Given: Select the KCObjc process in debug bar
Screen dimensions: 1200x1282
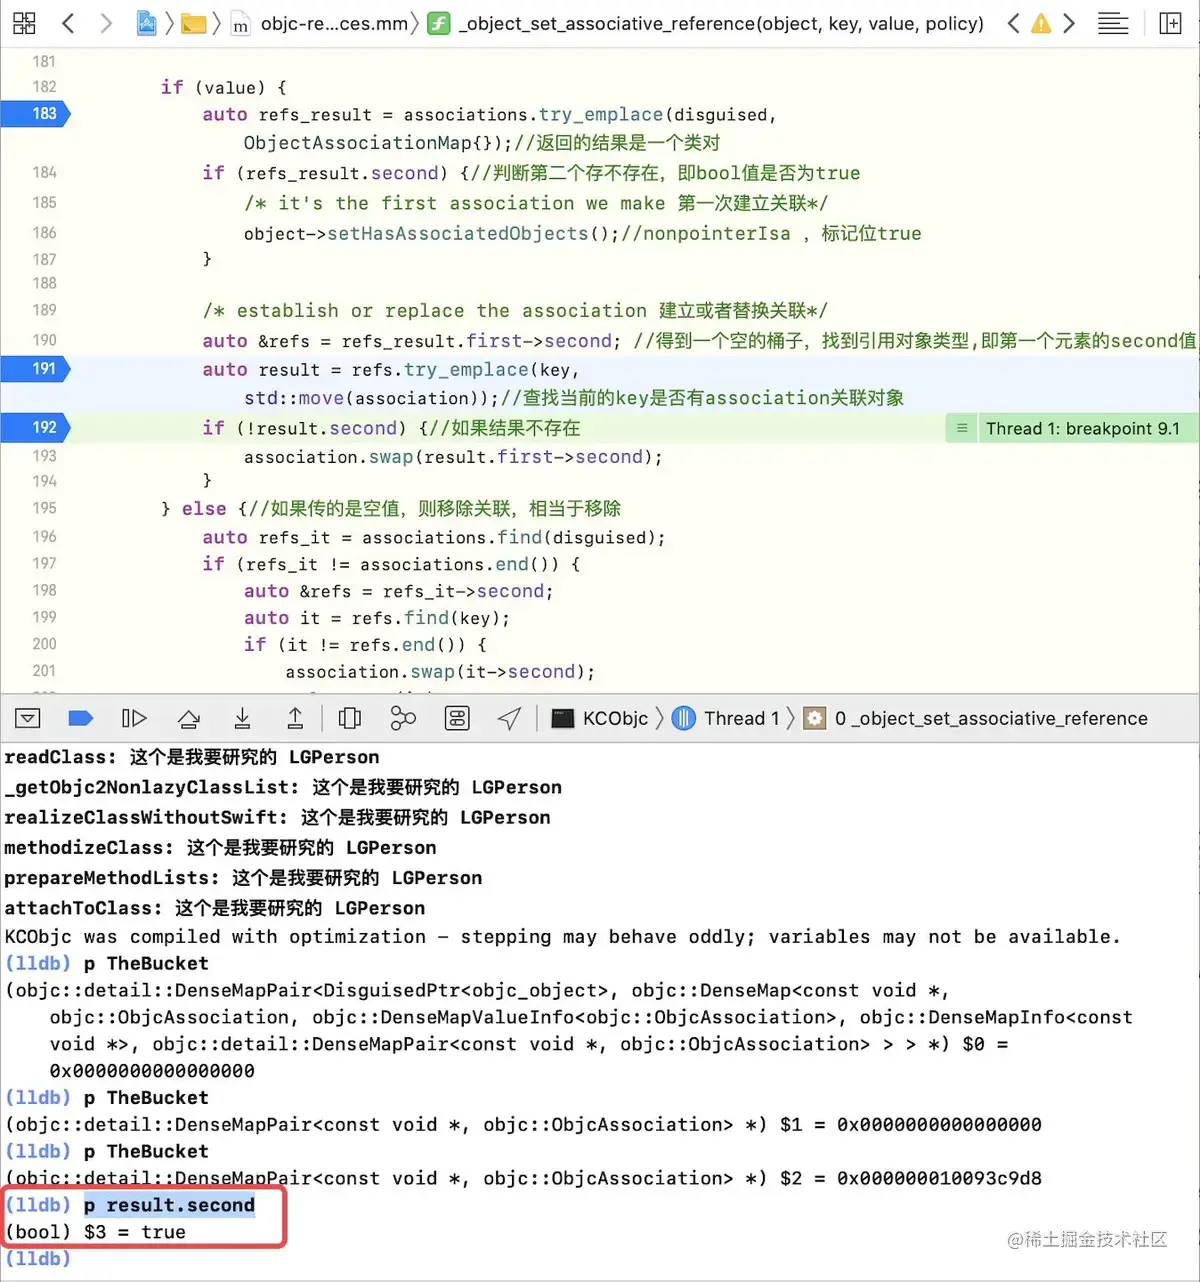Looking at the screenshot, I should pos(600,718).
